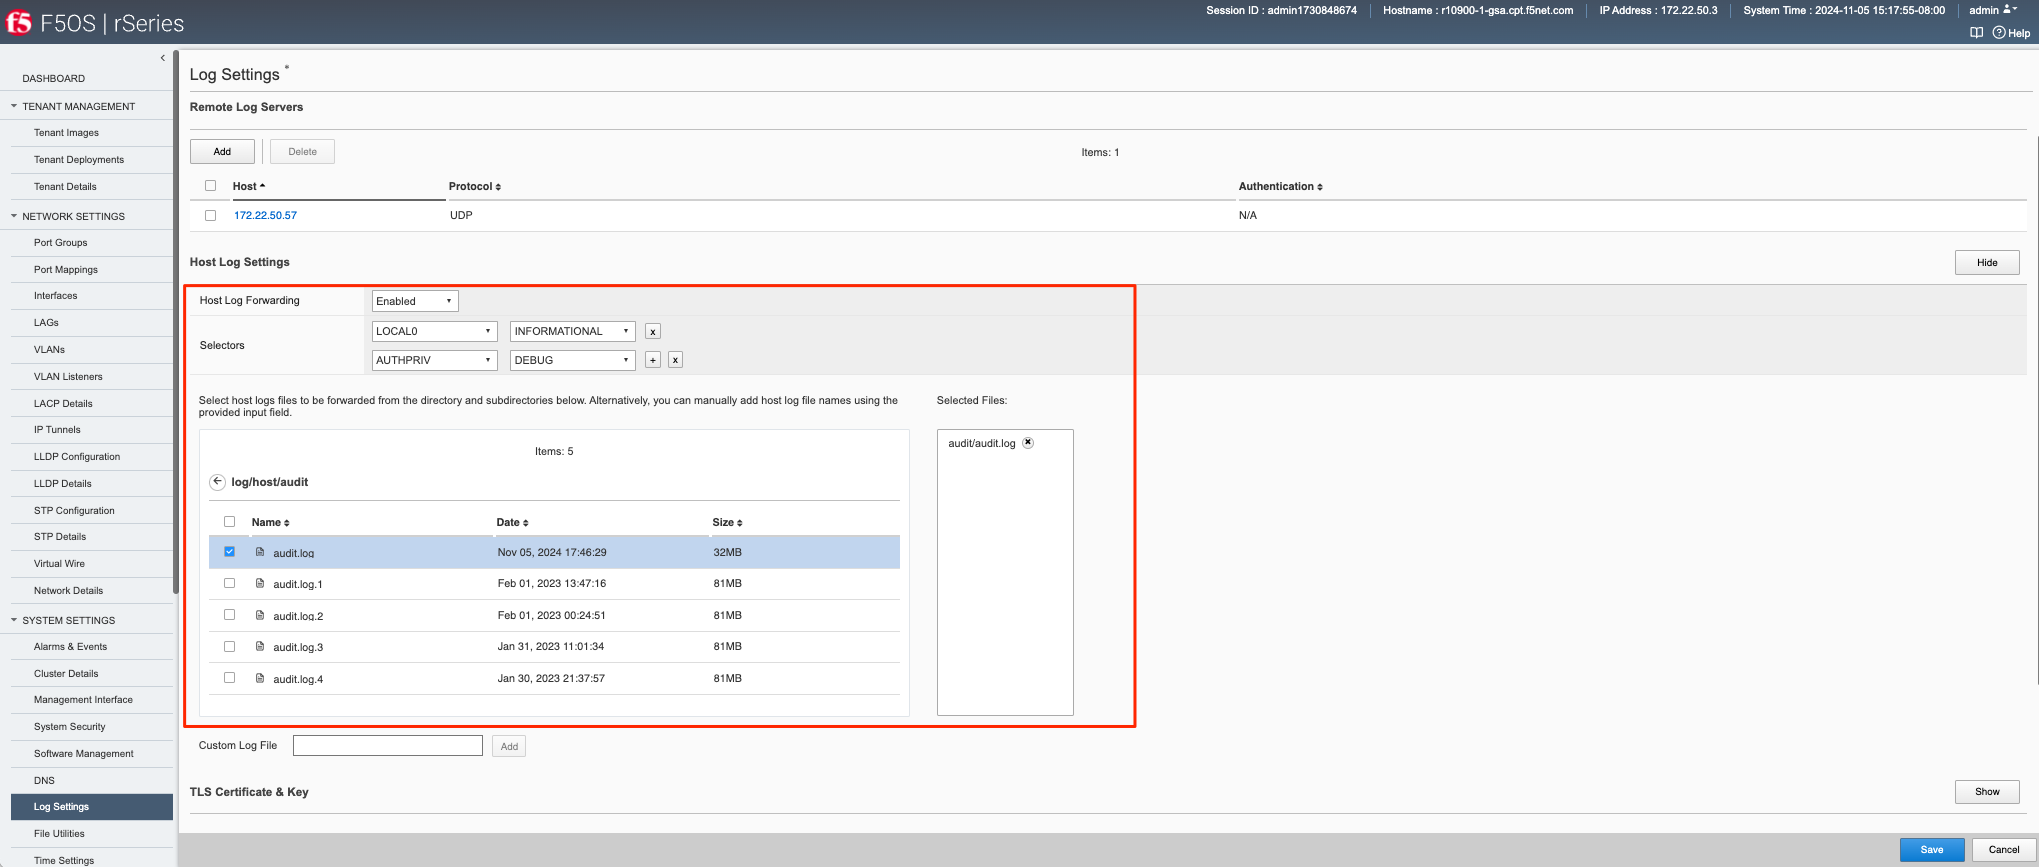The image size is (2039, 867).
Task: Open the DNS settings page
Action: [44, 781]
